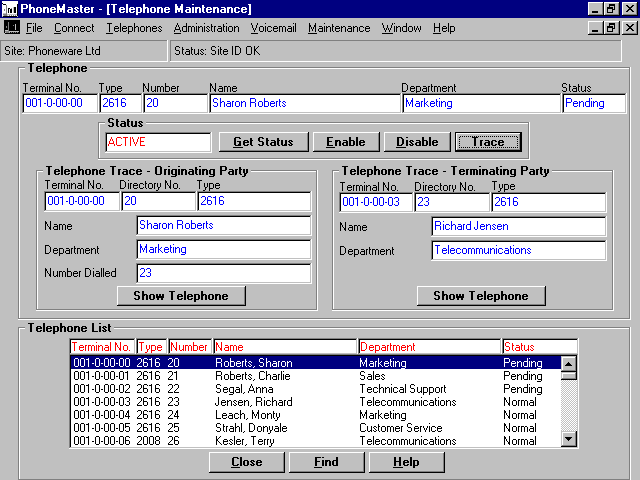The image size is (640, 480).
Task: Click the Trace button
Action: [488, 142]
